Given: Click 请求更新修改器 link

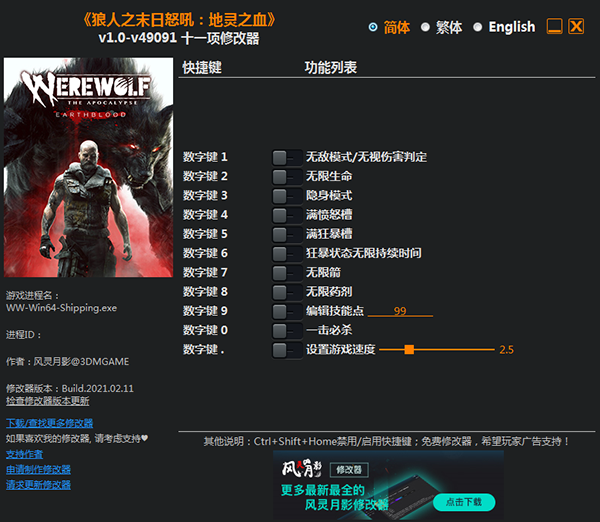Looking at the screenshot, I should tap(38, 485).
